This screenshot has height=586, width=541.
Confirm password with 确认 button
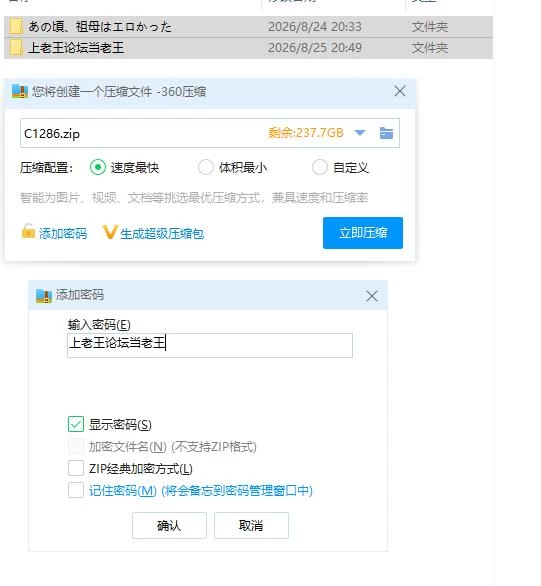click(x=169, y=525)
